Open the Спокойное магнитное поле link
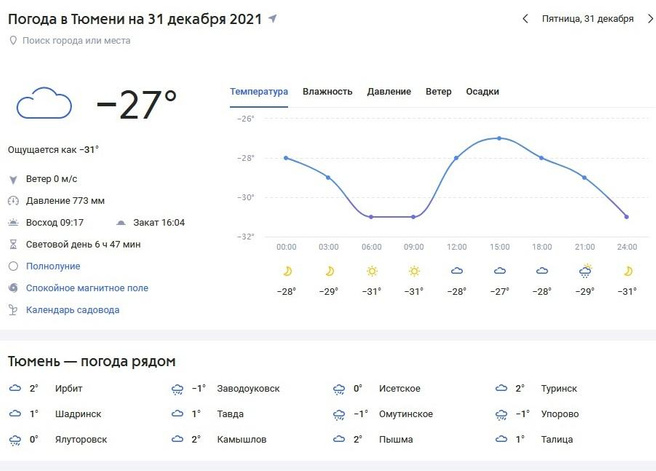Screen dimensions: 656x471 click(x=87, y=288)
